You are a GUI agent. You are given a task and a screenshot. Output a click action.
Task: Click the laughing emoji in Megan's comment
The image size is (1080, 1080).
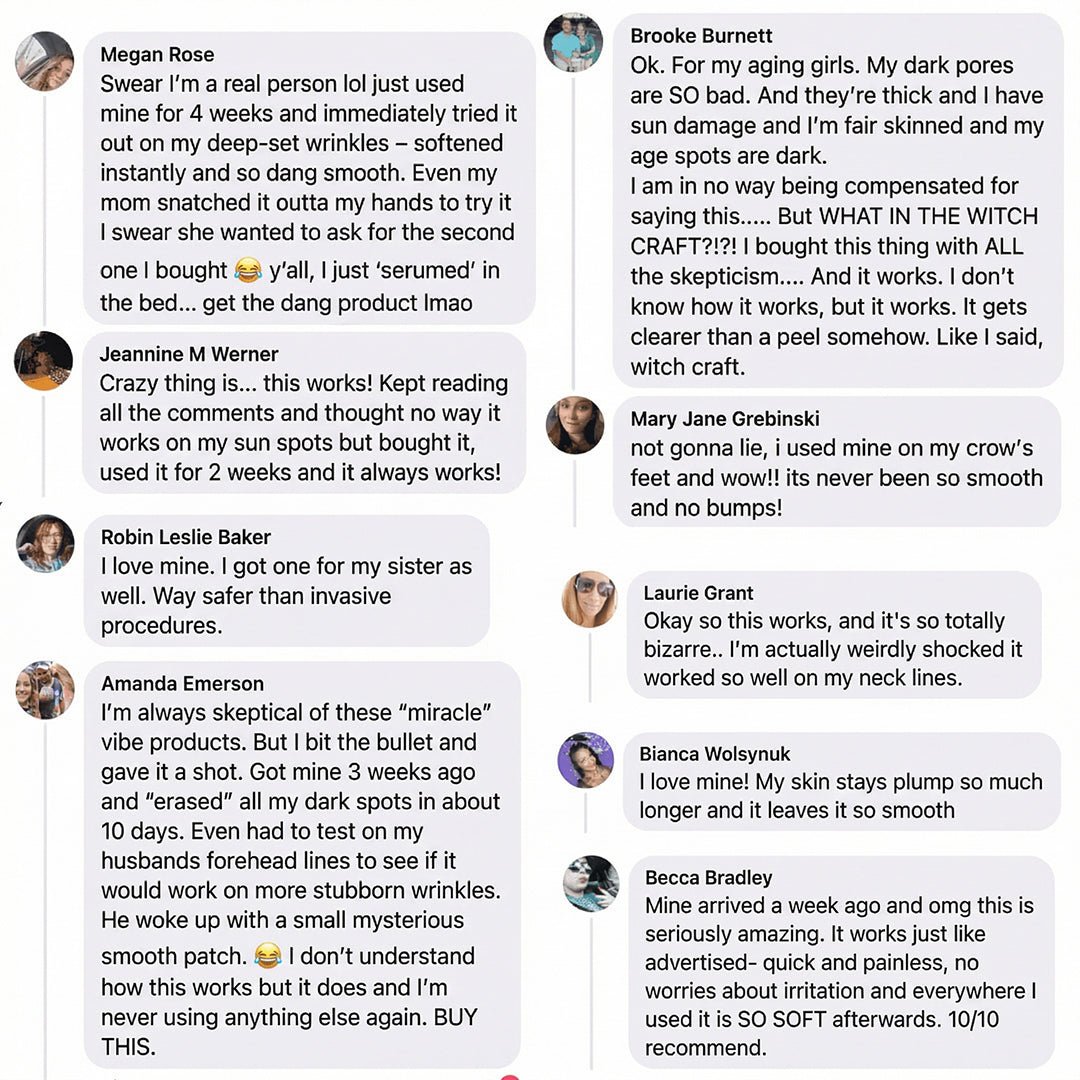click(247, 269)
